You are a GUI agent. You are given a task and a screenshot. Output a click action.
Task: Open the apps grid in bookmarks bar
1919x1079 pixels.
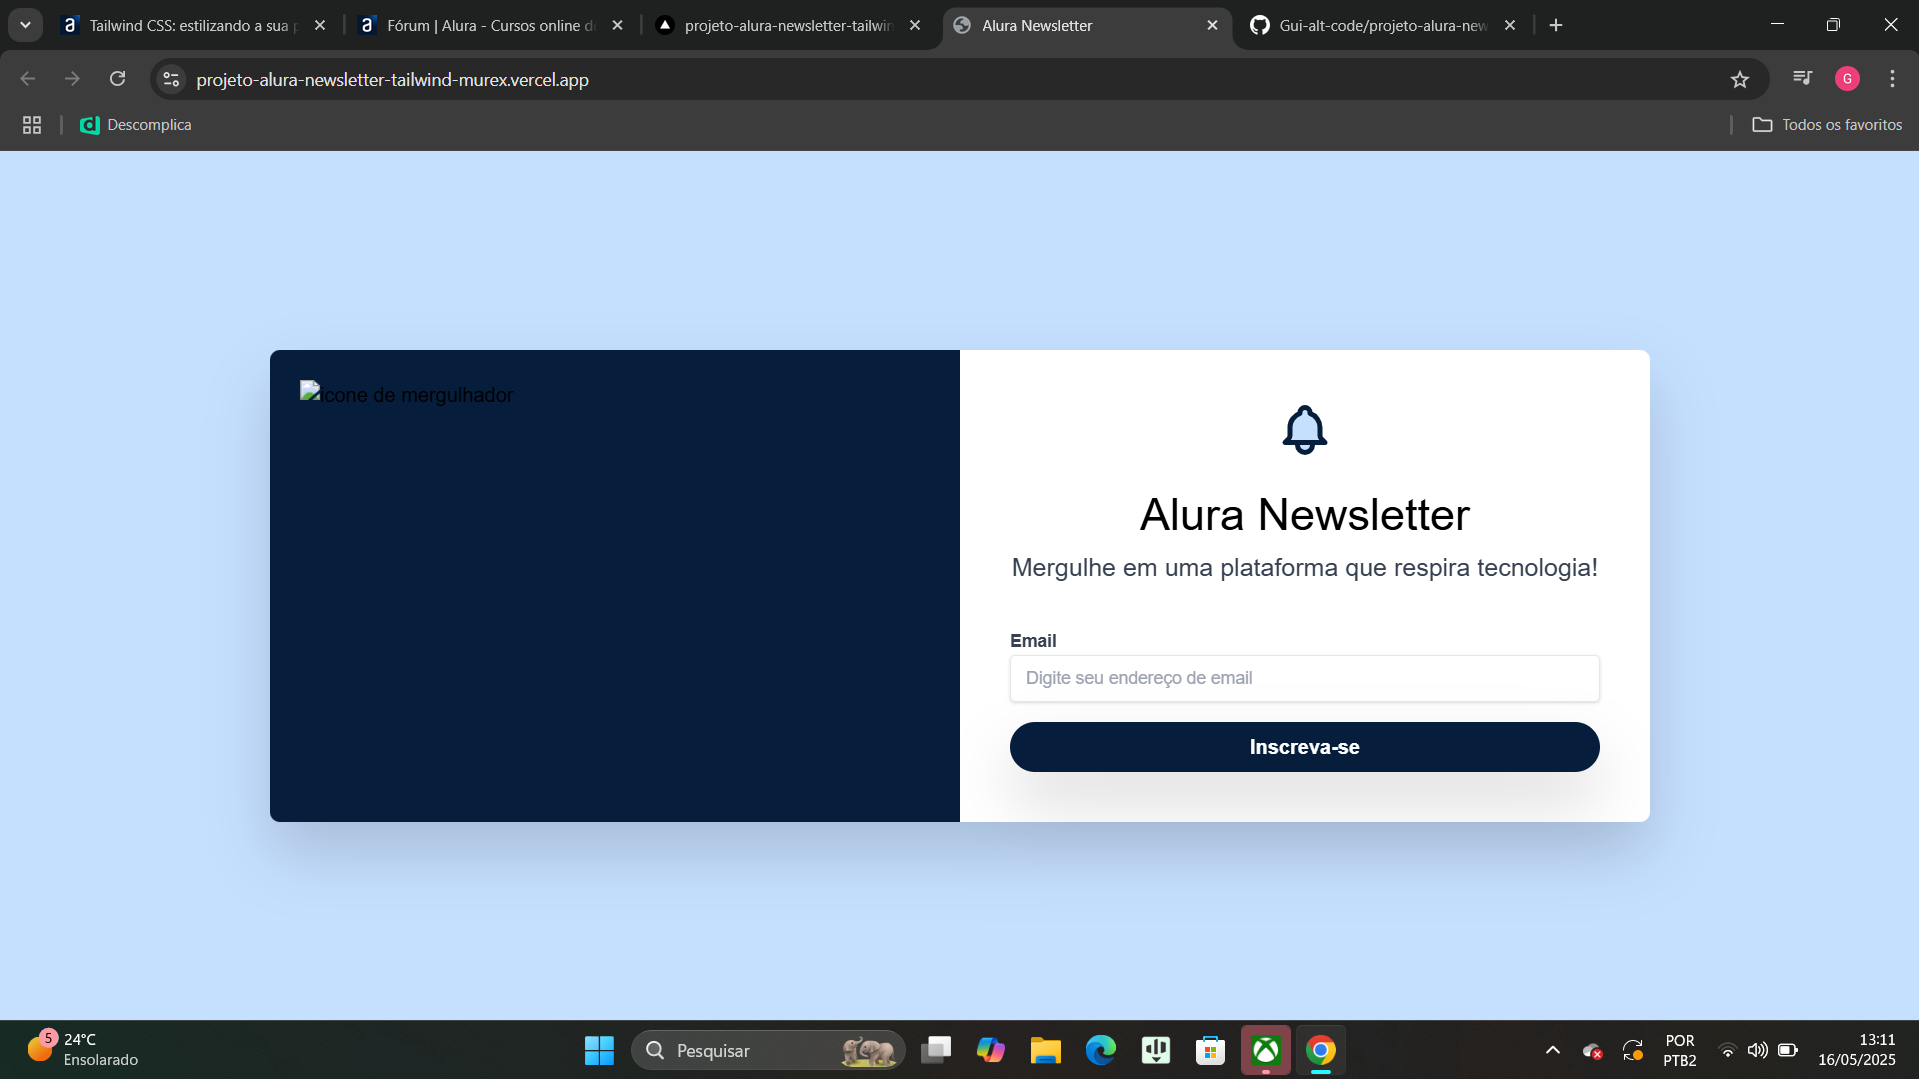click(32, 125)
